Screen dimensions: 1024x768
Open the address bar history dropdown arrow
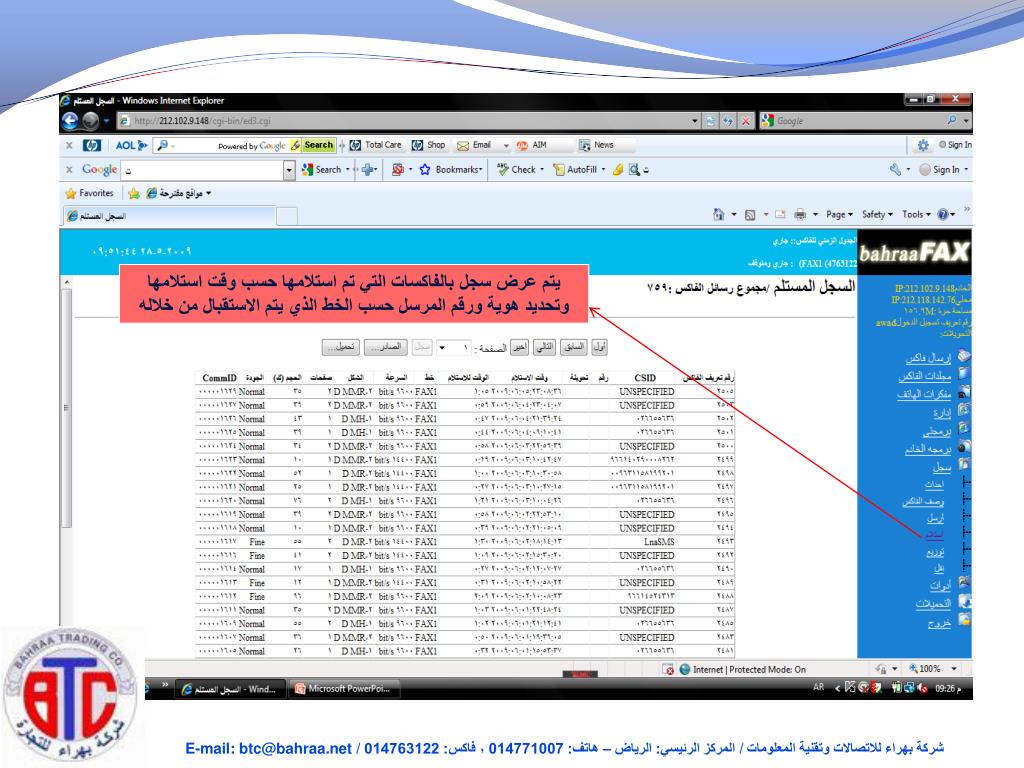coord(695,121)
